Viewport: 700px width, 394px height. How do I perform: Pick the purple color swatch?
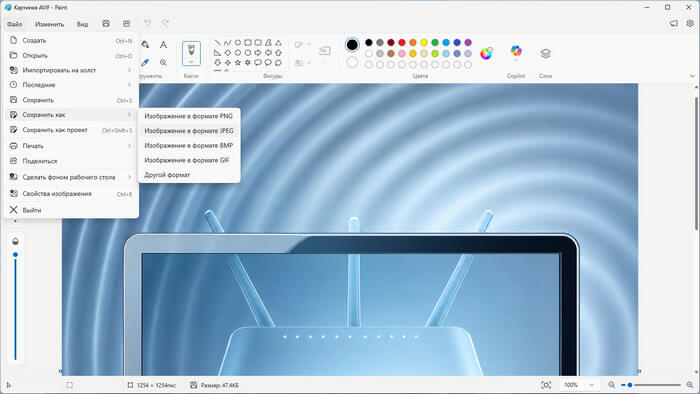click(468, 42)
